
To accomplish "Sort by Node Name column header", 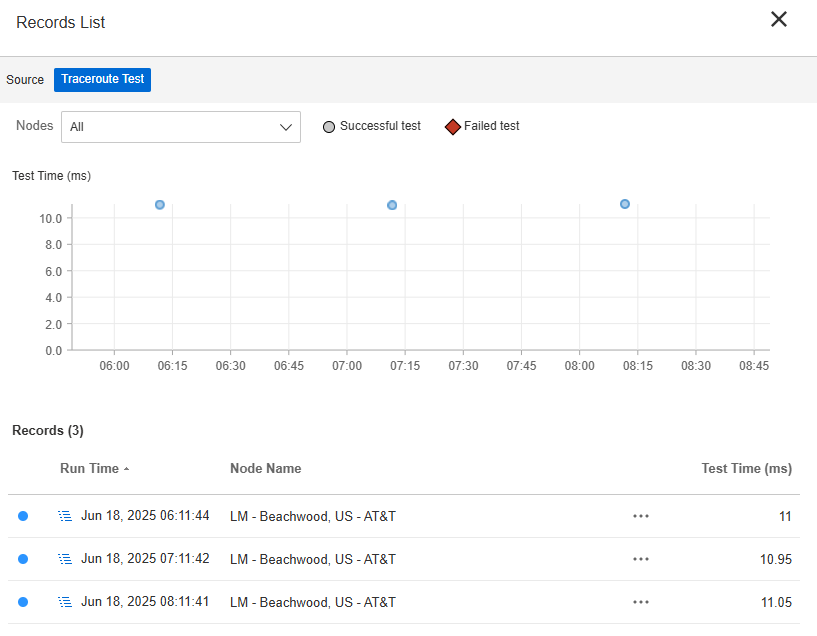I will 265,468.
